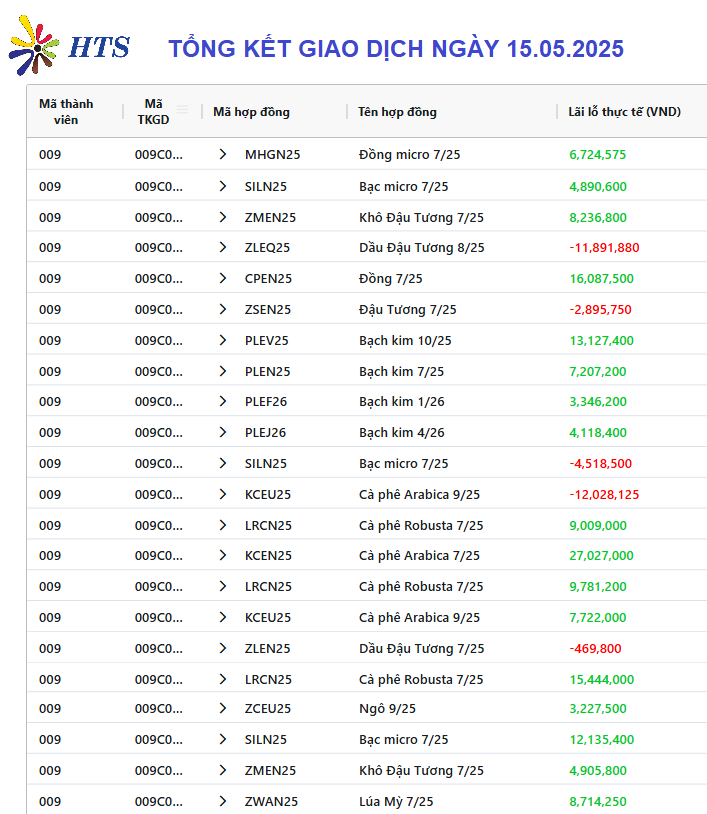Image resolution: width=707 pixels, height=814 pixels.
Task: Expand the SILN25 row showing -4,518,500
Action: tap(223, 464)
